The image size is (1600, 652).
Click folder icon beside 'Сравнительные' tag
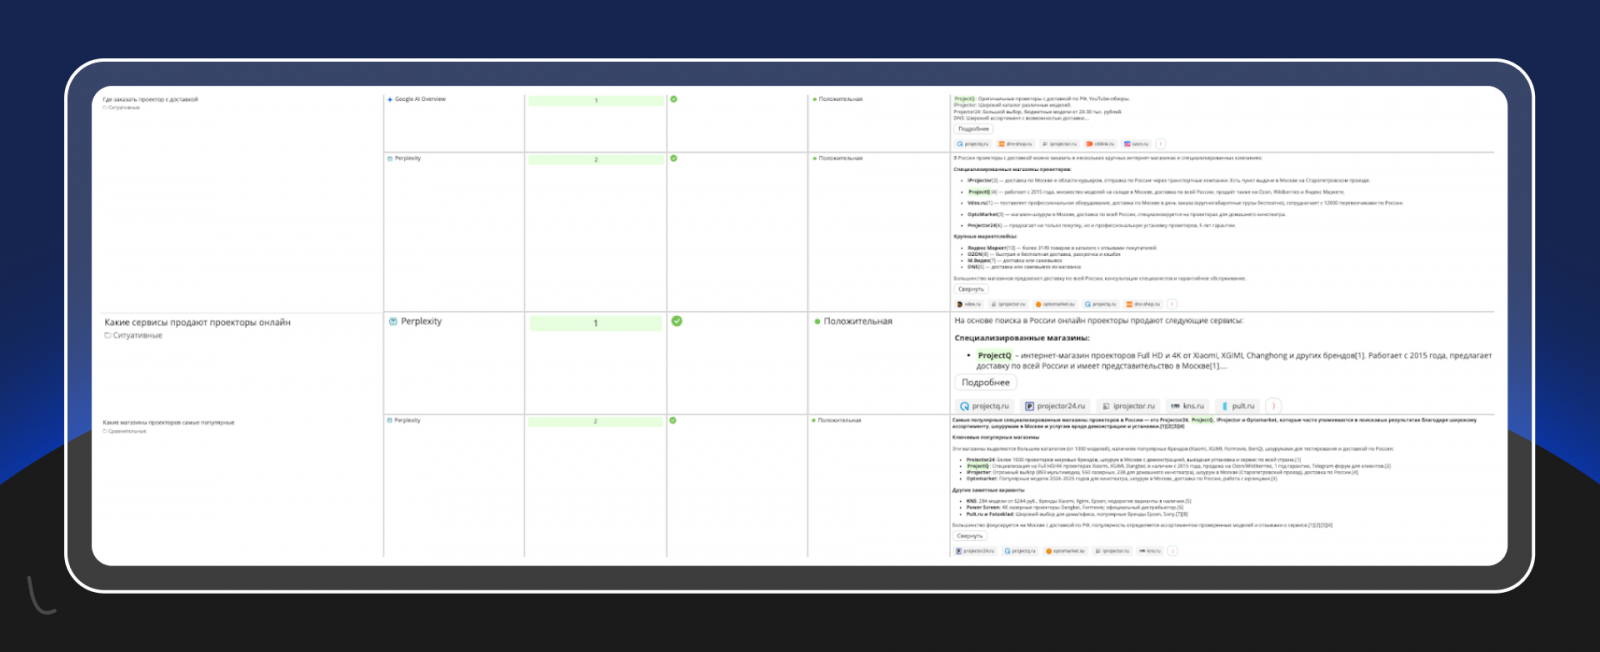tap(105, 431)
